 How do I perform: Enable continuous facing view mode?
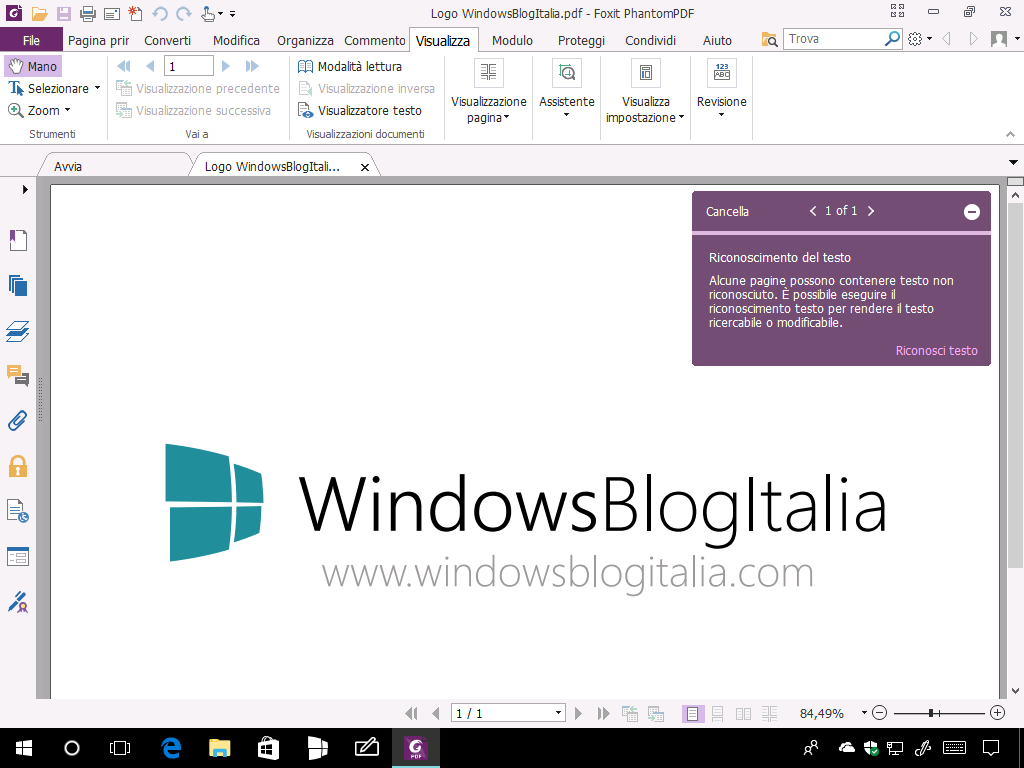[769, 713]
